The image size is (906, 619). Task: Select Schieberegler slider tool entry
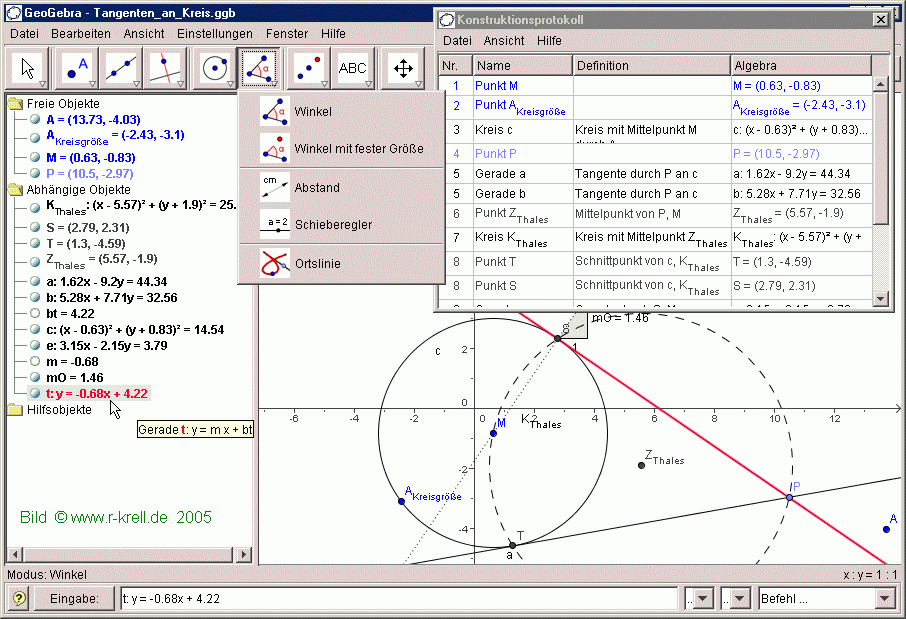[333, 225]
